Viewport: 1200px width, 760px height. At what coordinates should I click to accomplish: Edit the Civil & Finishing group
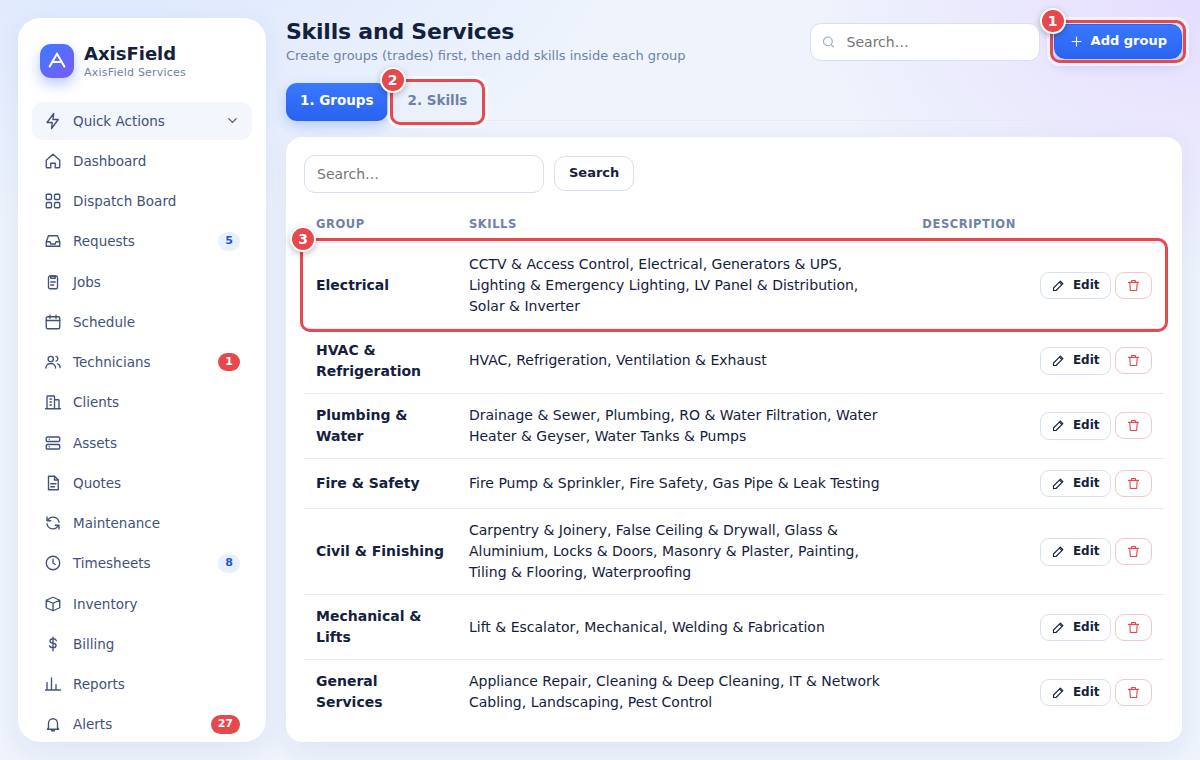pos(1075,551)
